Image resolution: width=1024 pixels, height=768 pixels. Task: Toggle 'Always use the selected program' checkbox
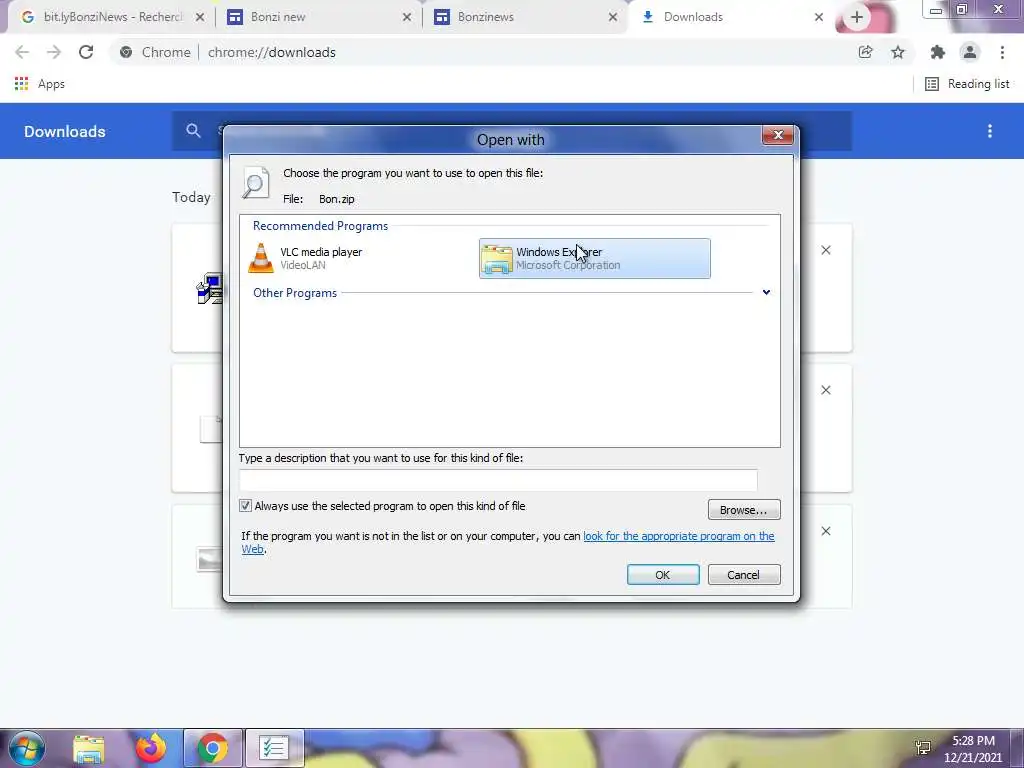click(246, 505)
